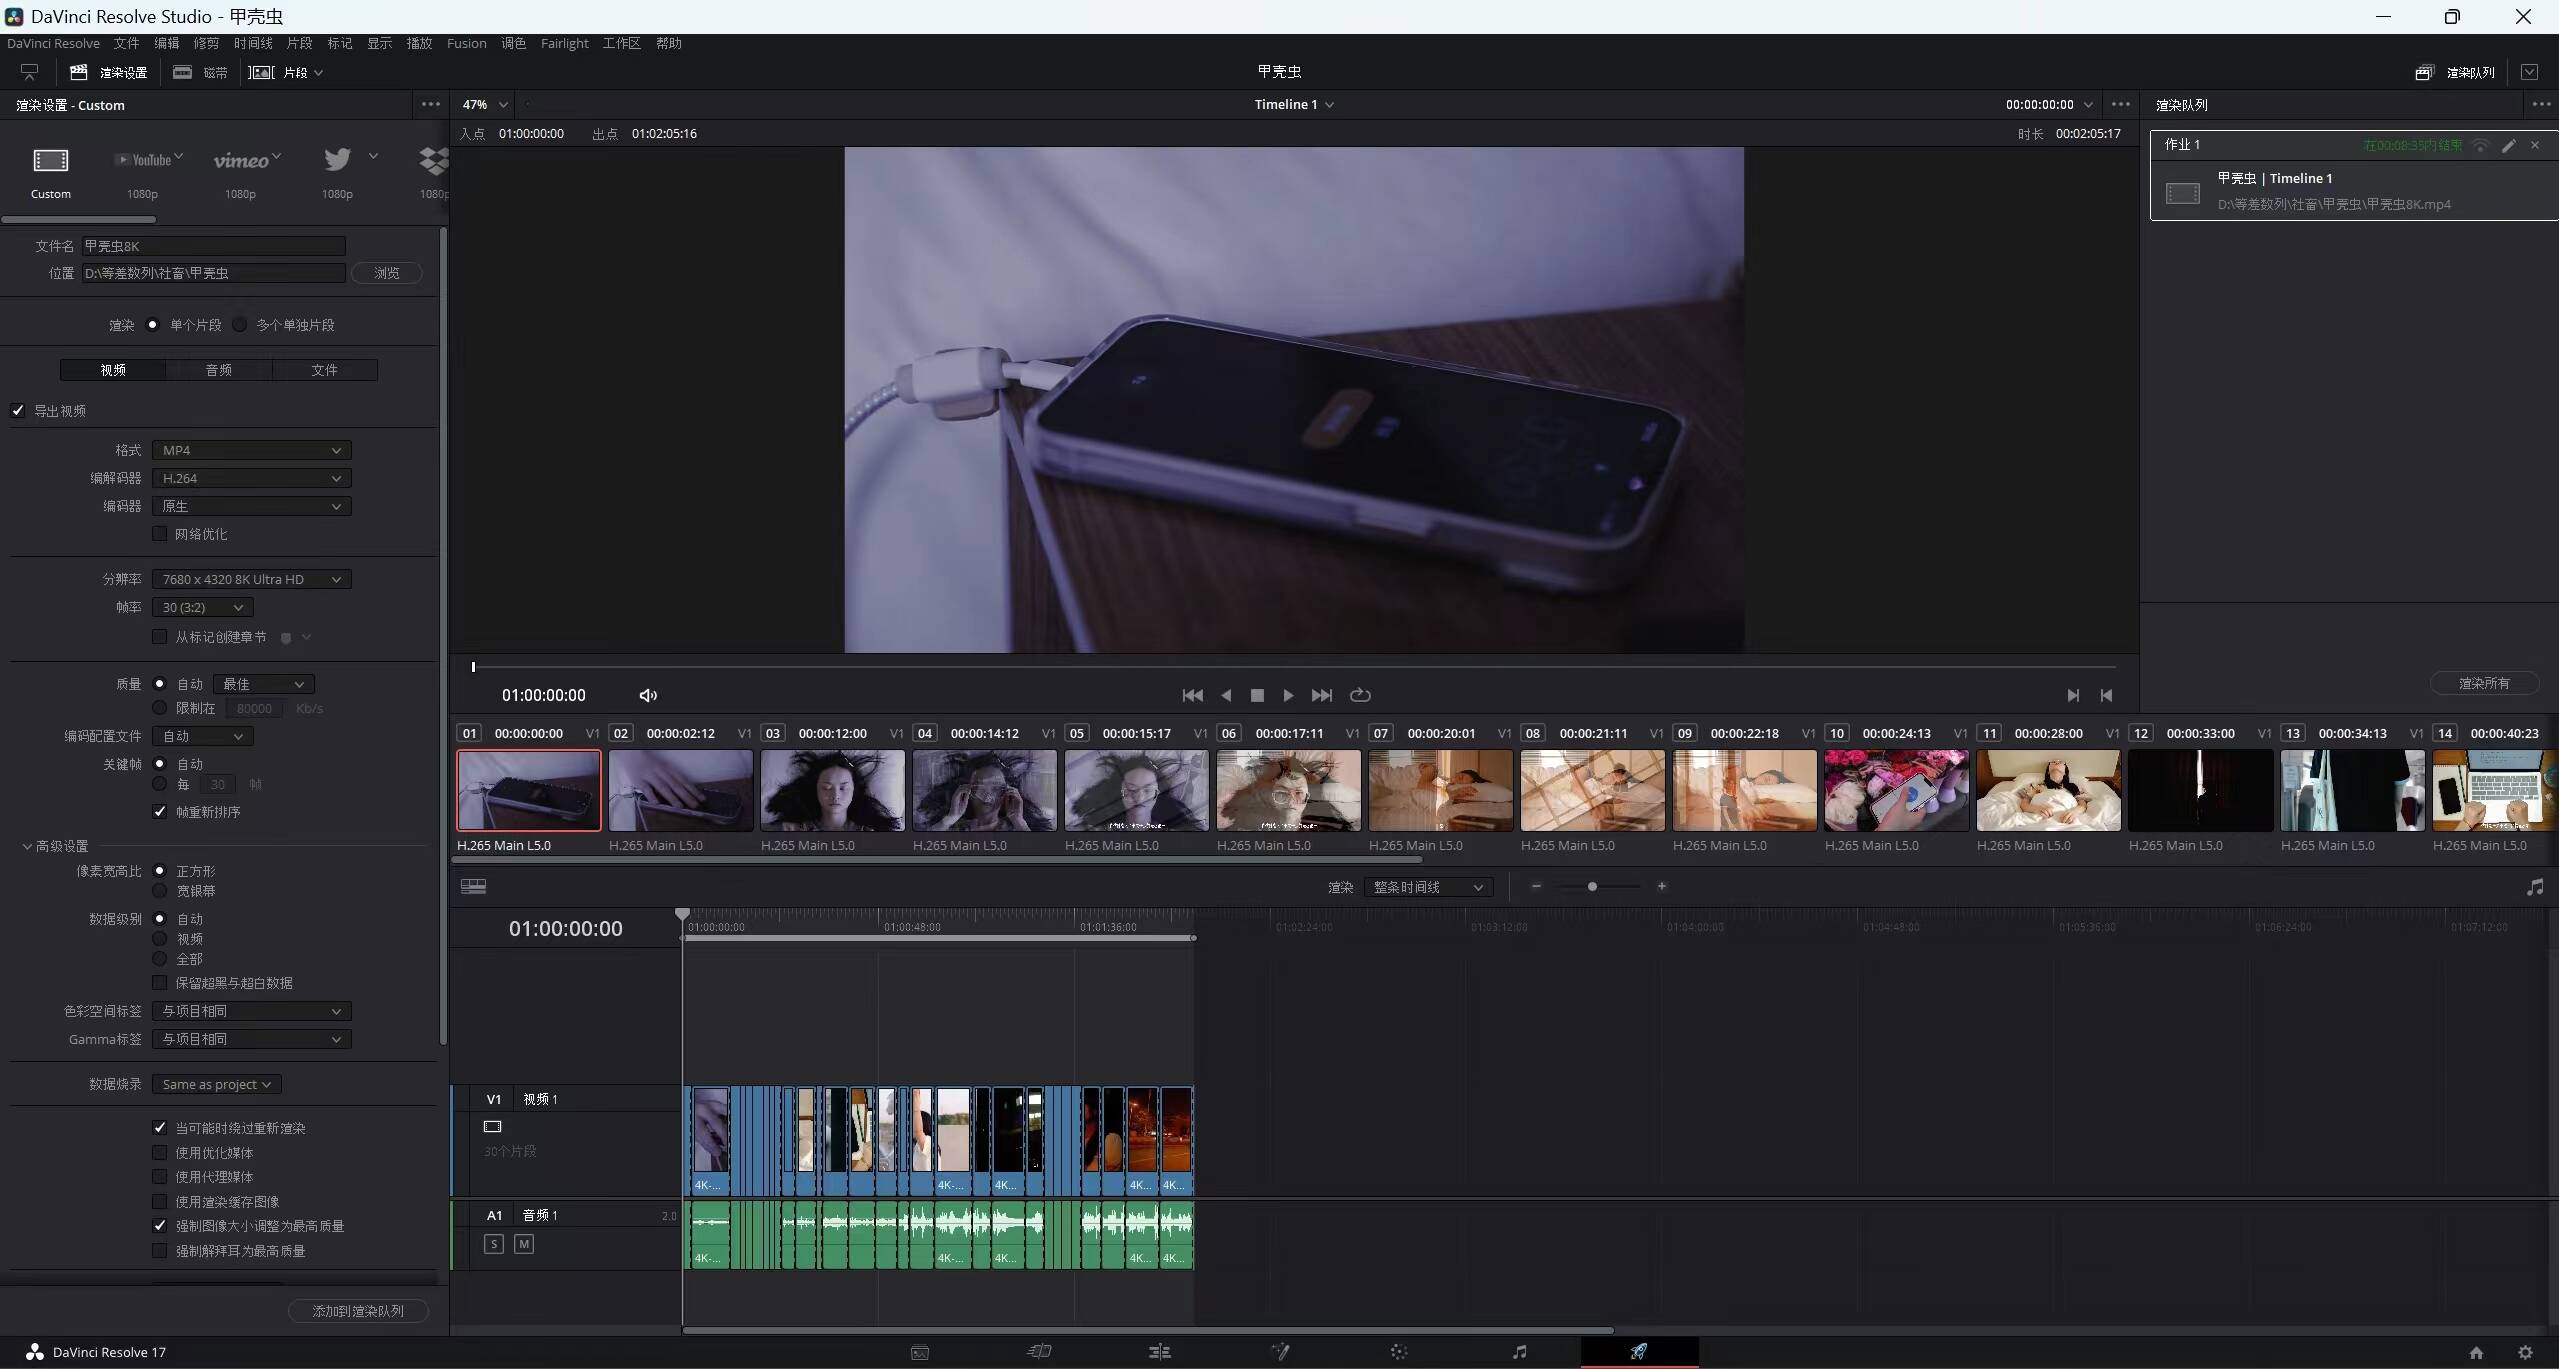Jump to last frame in viewer
The width and height of the screenshot is (2559, 1369).
(x=1321, y=695)
